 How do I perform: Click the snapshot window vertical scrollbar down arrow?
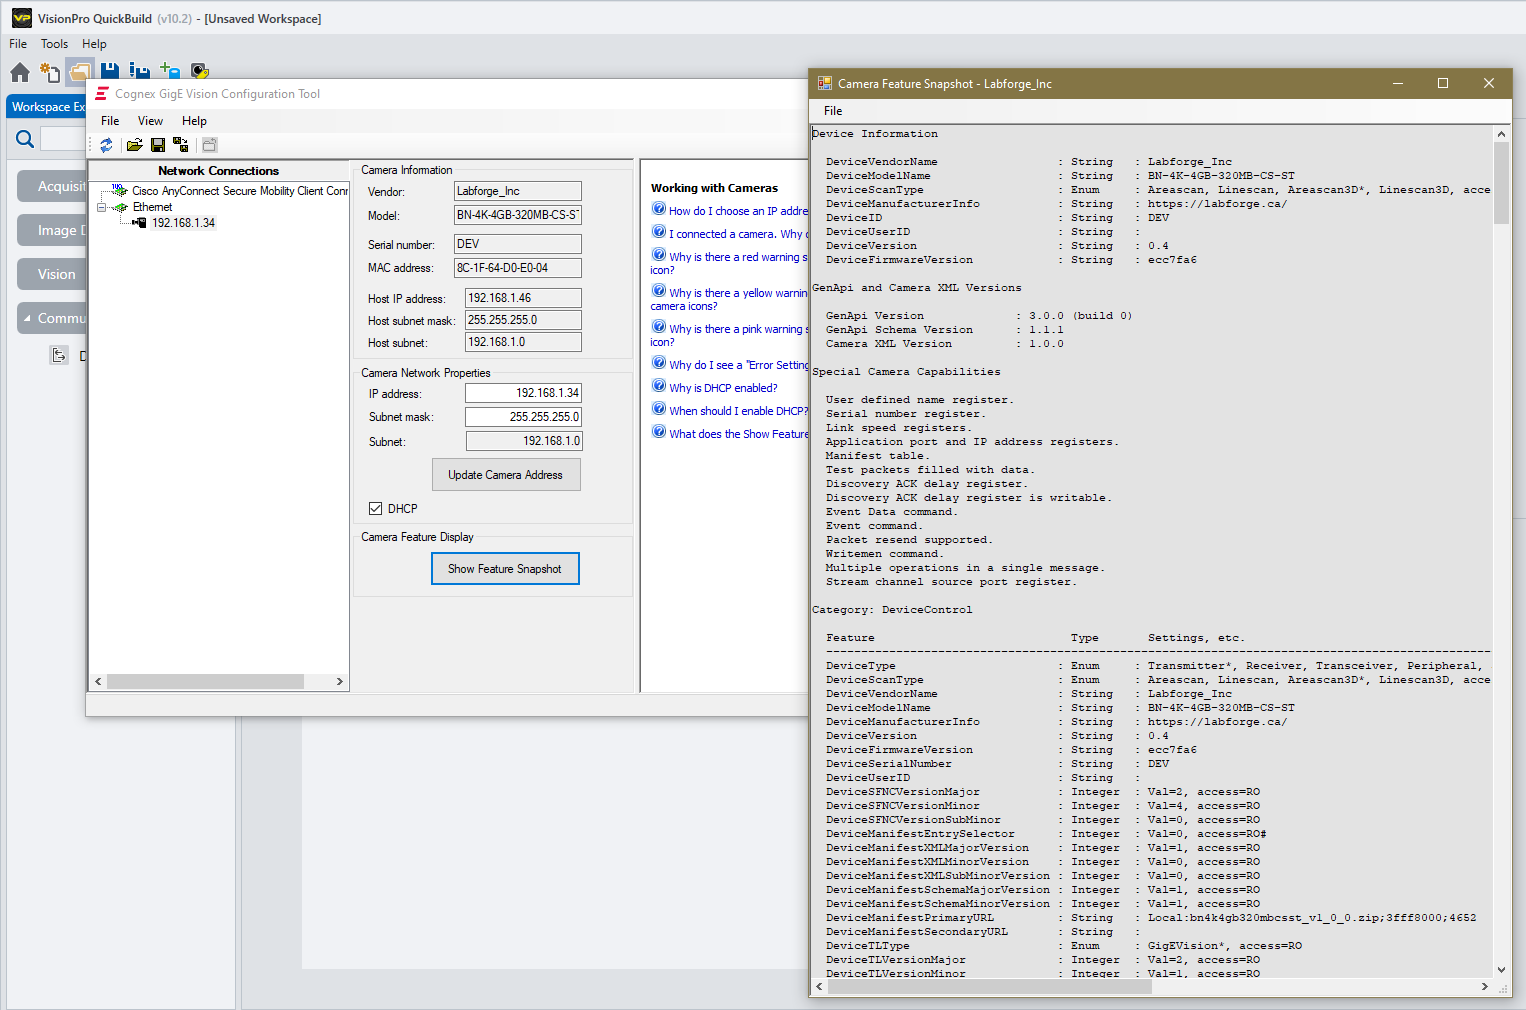(1501, 969)
